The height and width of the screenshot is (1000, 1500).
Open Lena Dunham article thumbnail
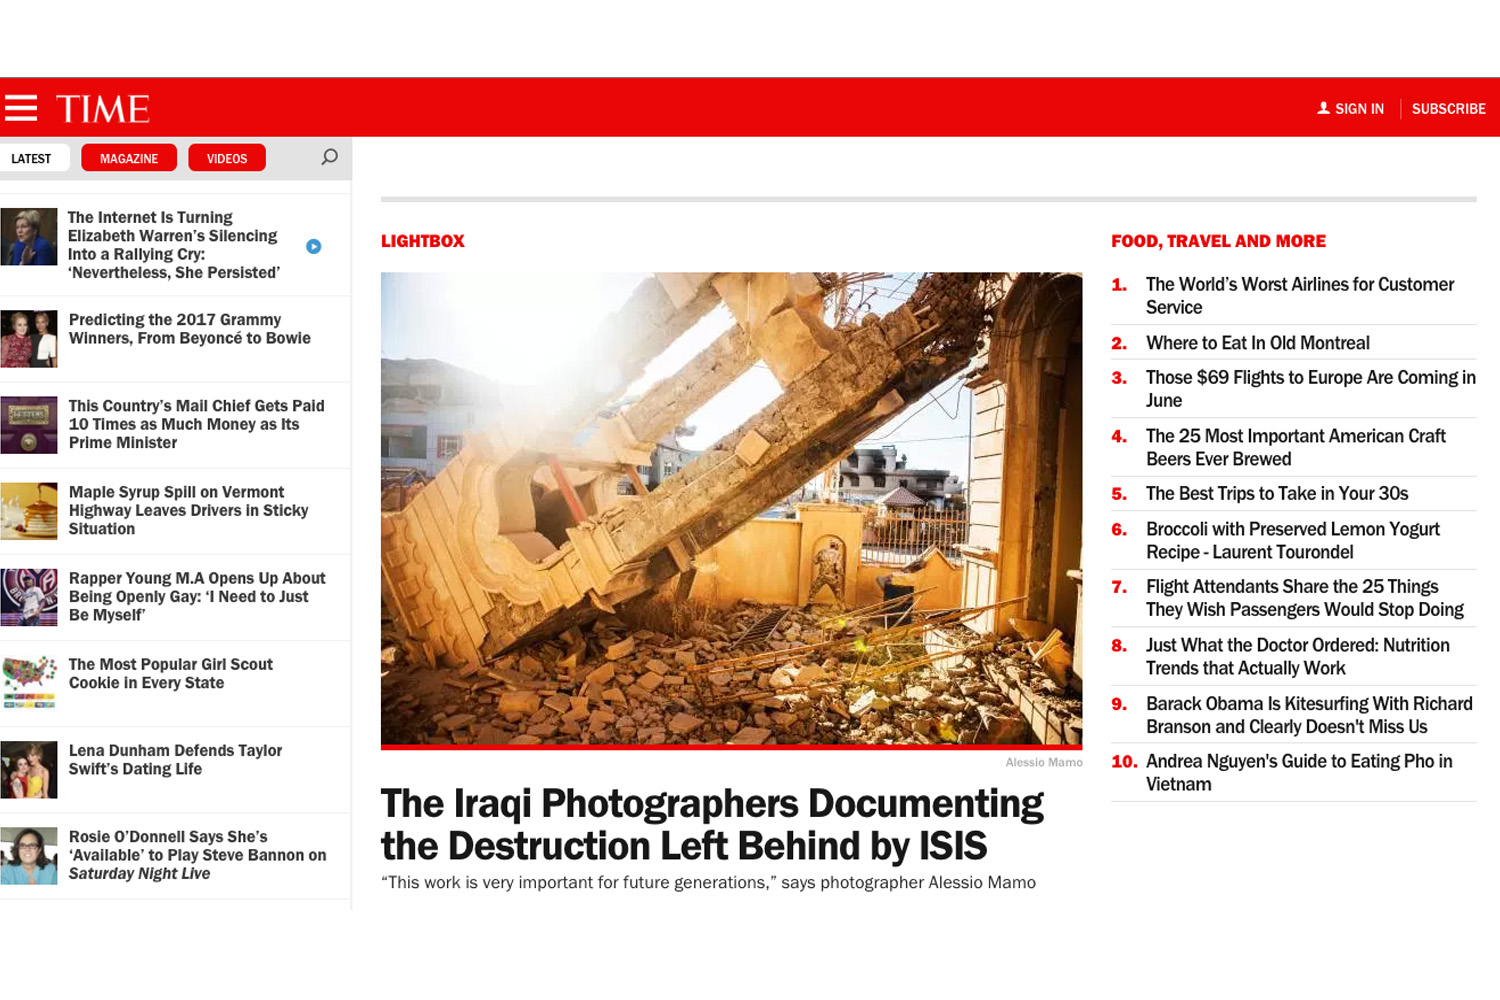point(29,769)
